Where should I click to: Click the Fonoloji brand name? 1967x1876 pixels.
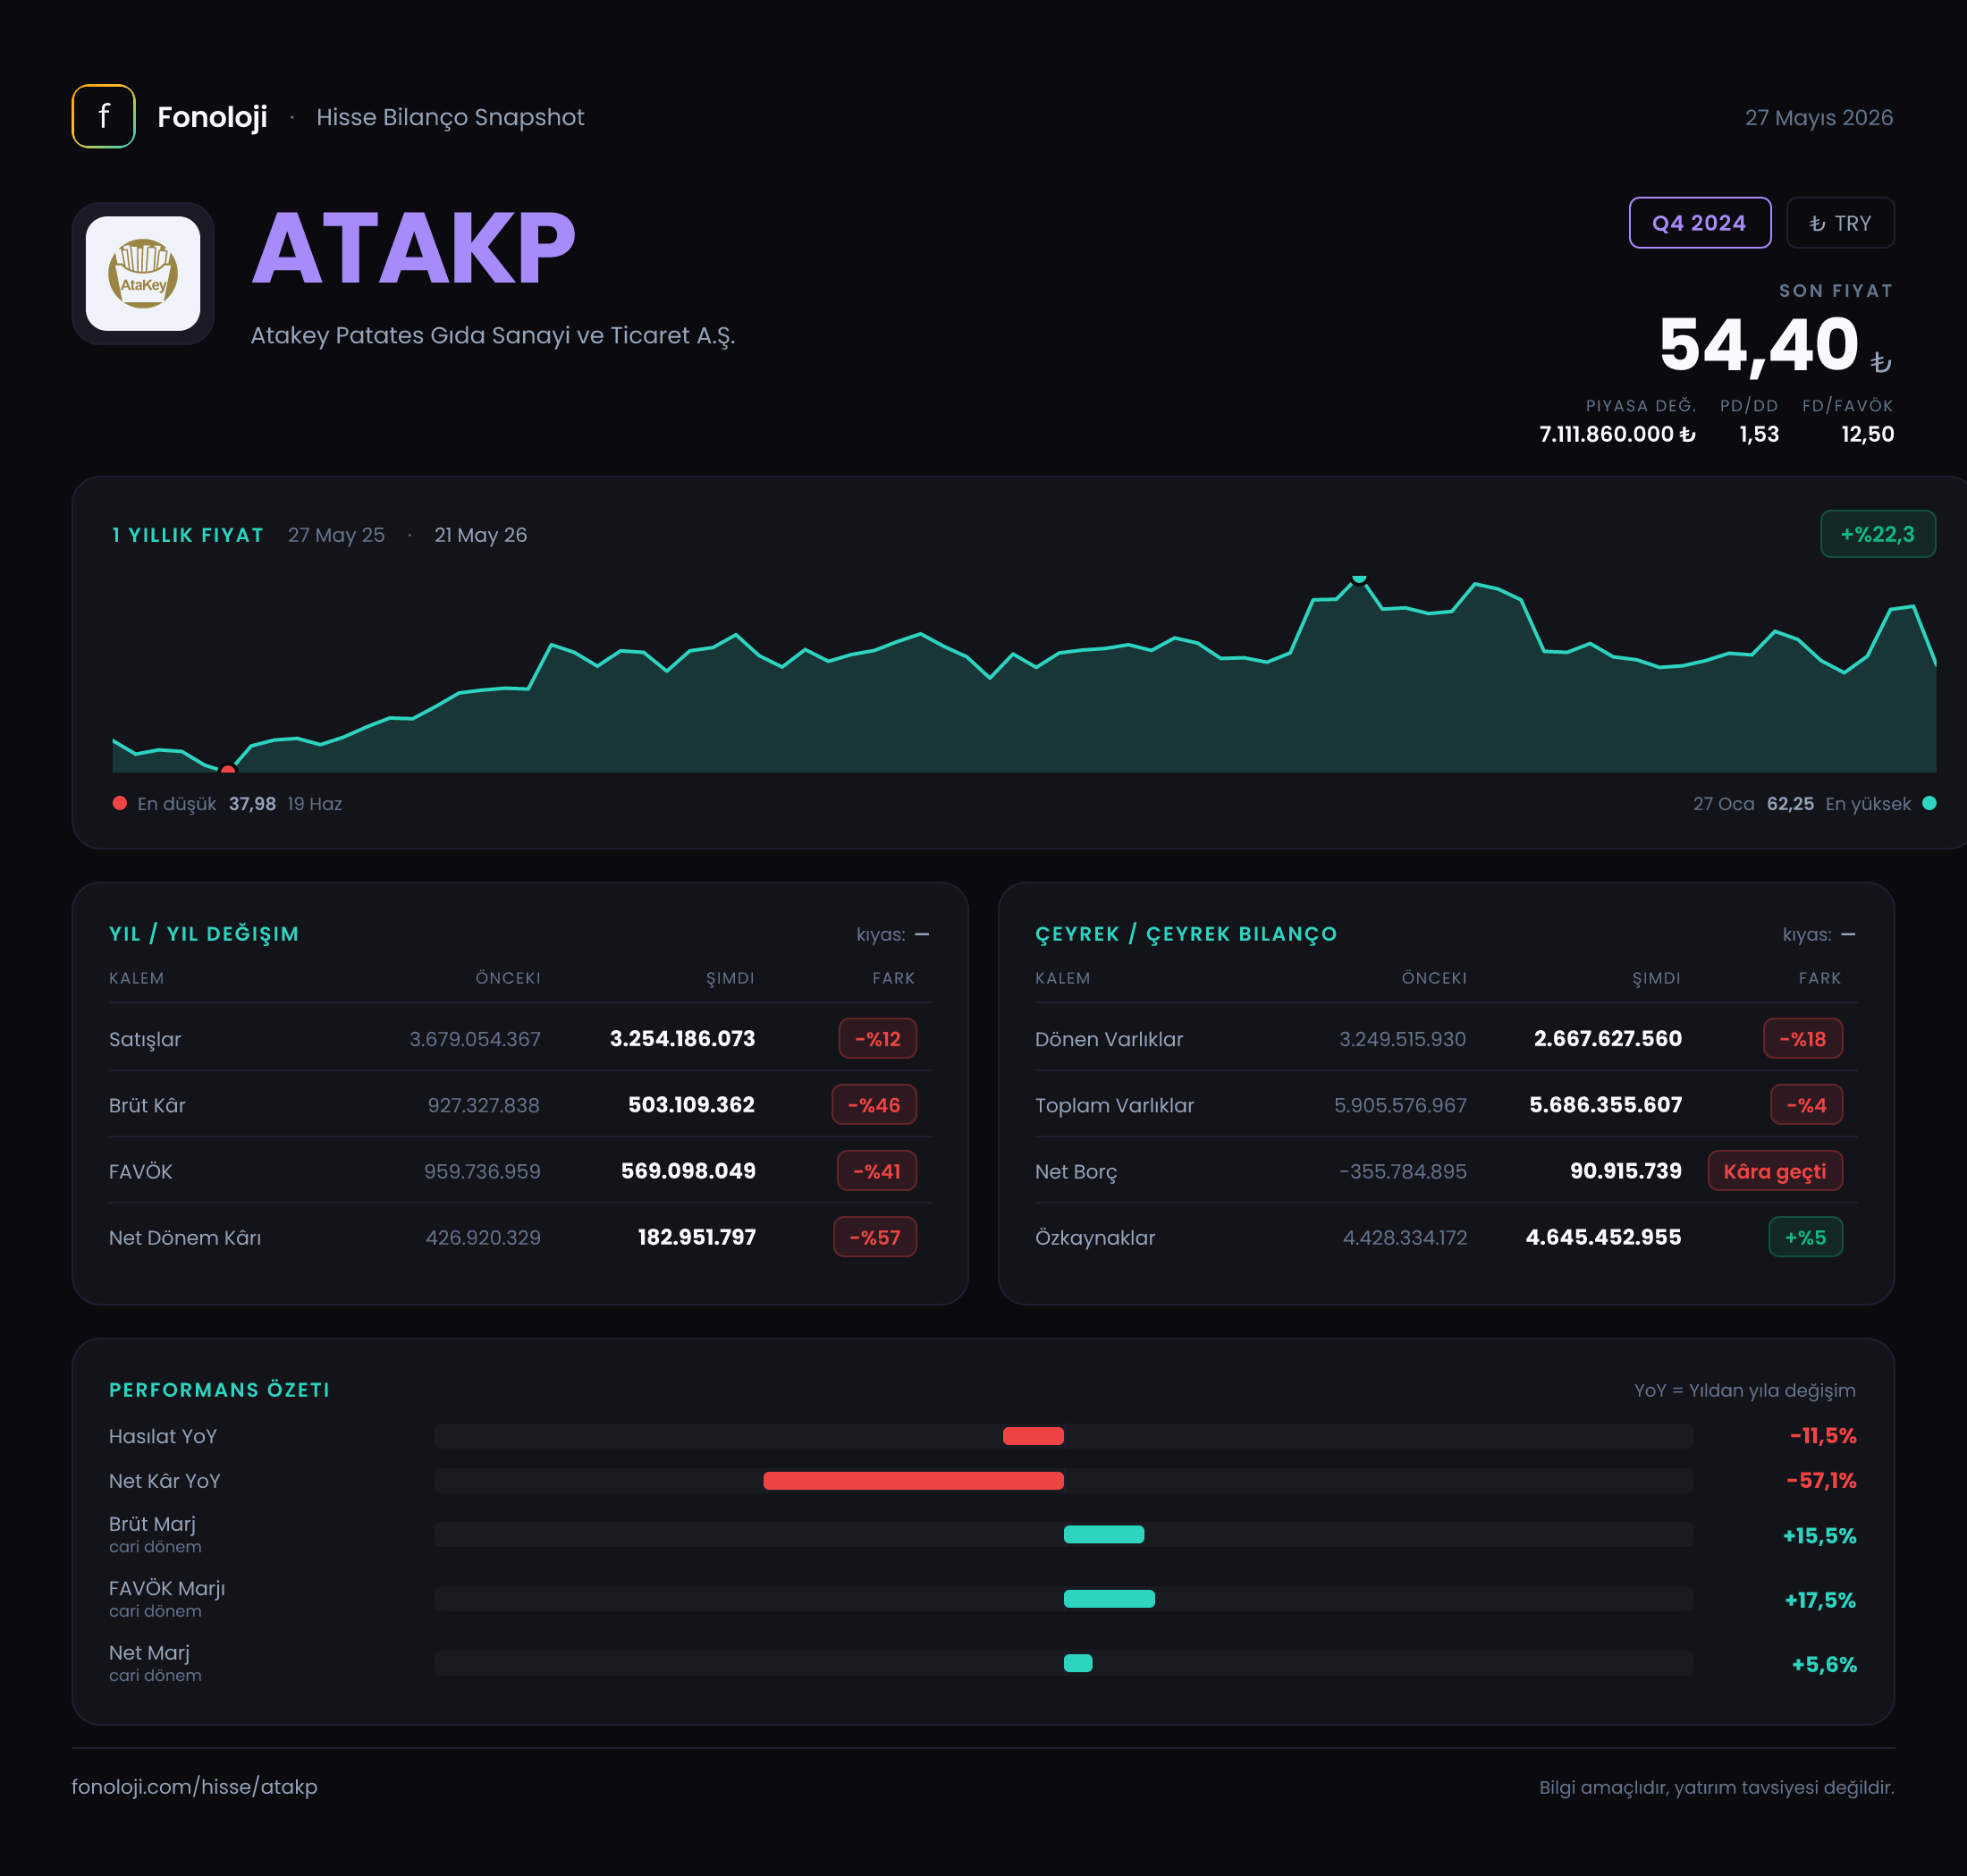pos(212,117)
